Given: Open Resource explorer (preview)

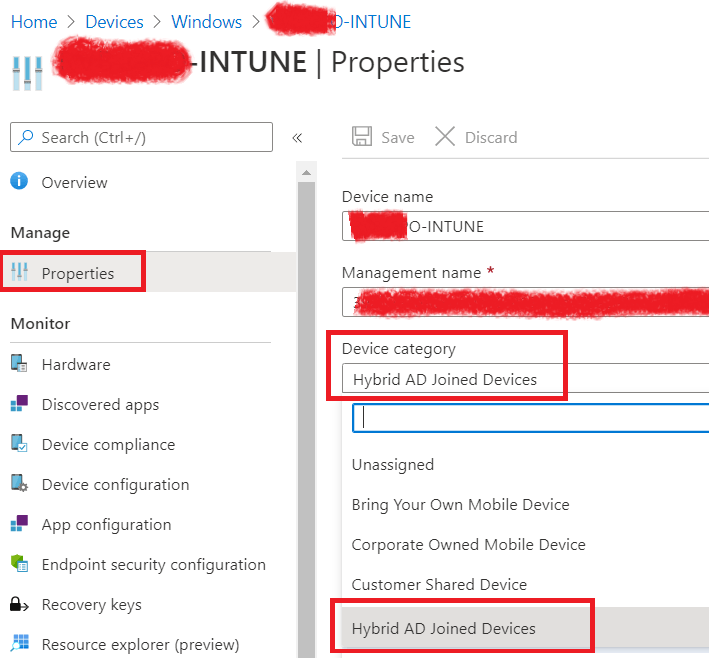Looking at the screenshot, I should [140, 644].
